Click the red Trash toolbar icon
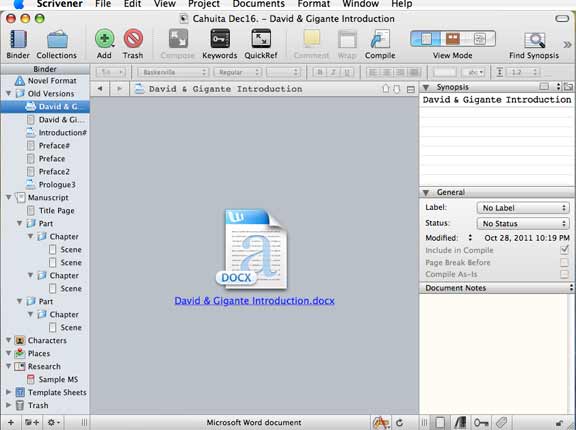Screen dimensions: 576x430 [x=133, y=39]
